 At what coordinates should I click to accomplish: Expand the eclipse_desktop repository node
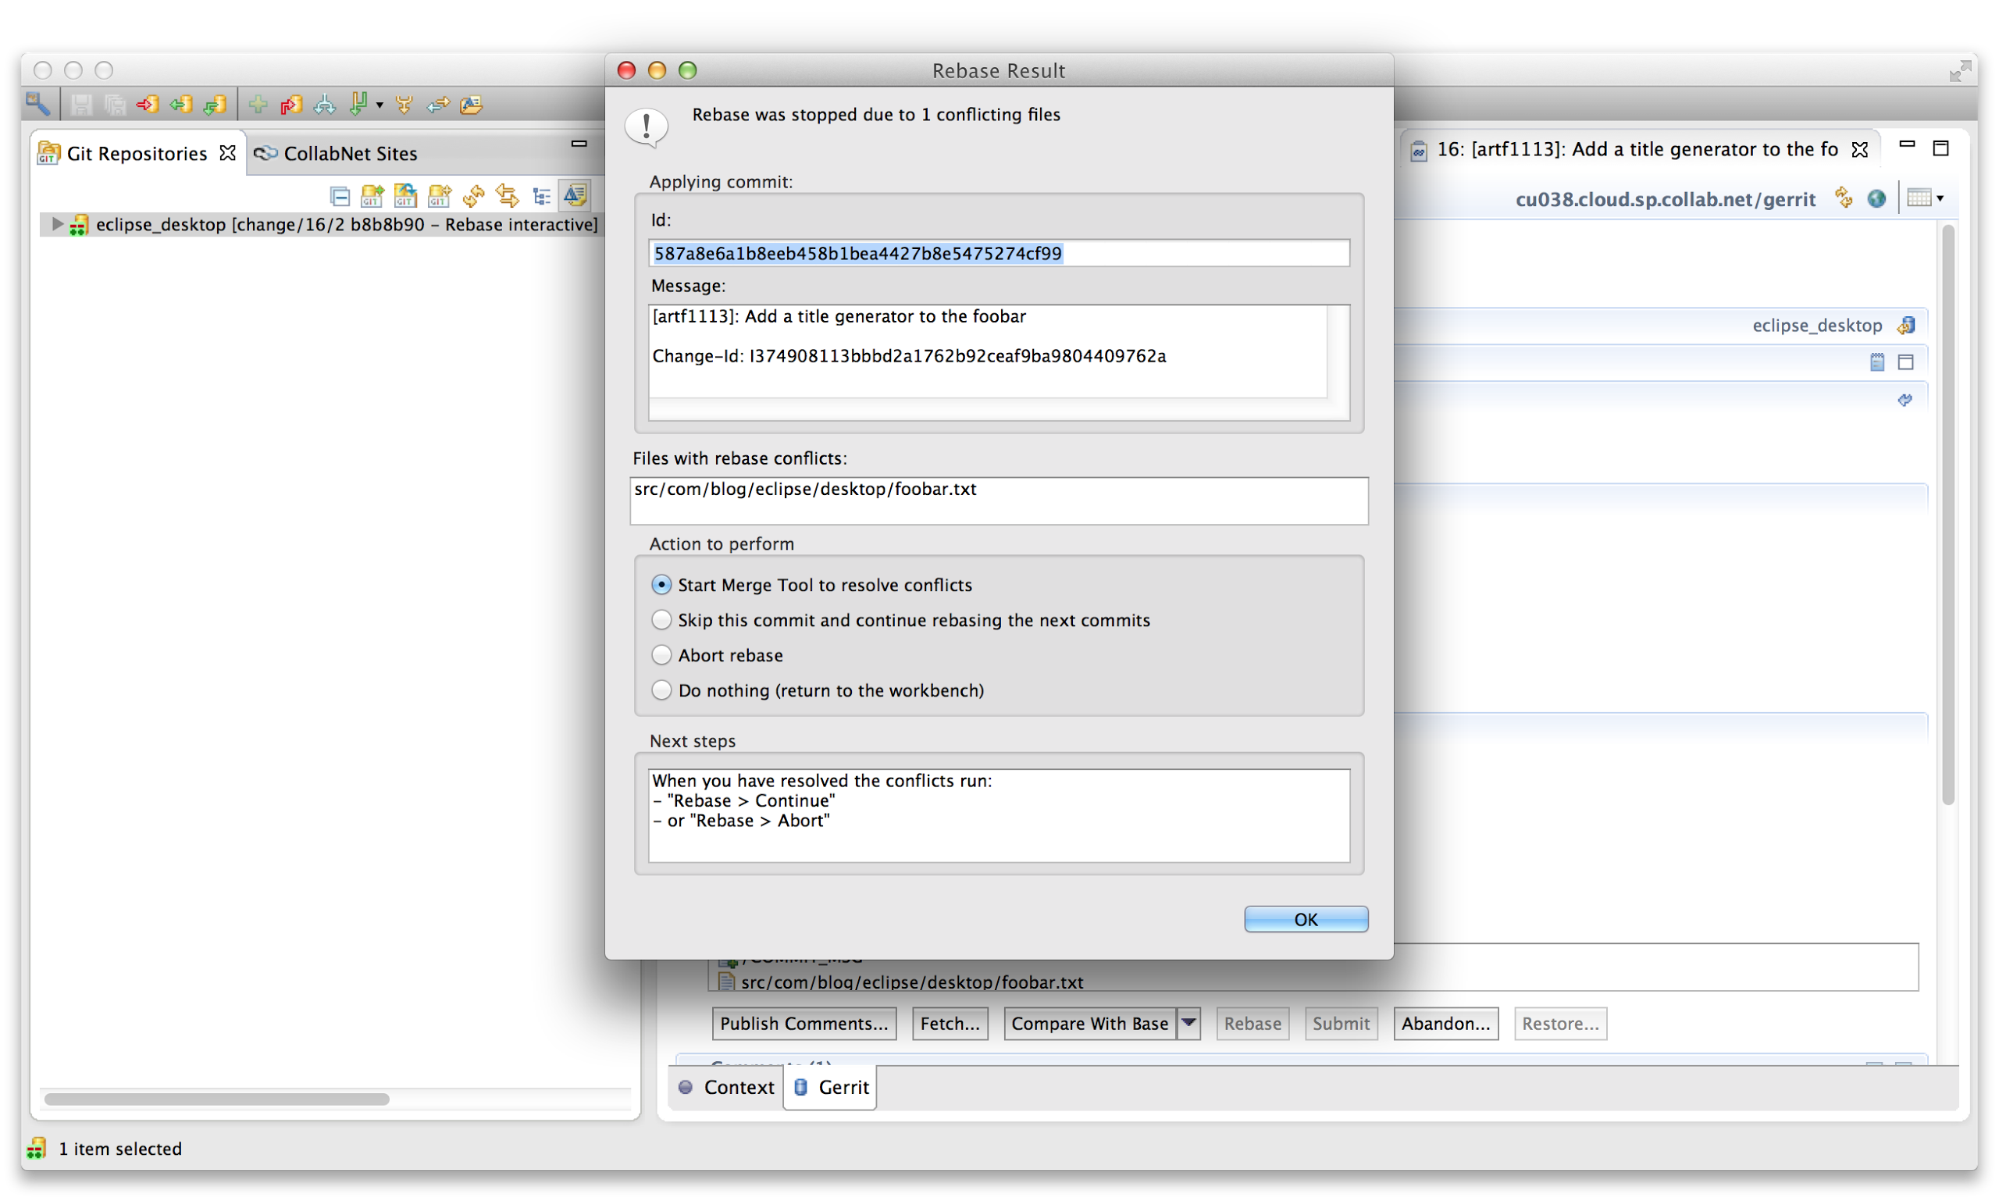56,224
